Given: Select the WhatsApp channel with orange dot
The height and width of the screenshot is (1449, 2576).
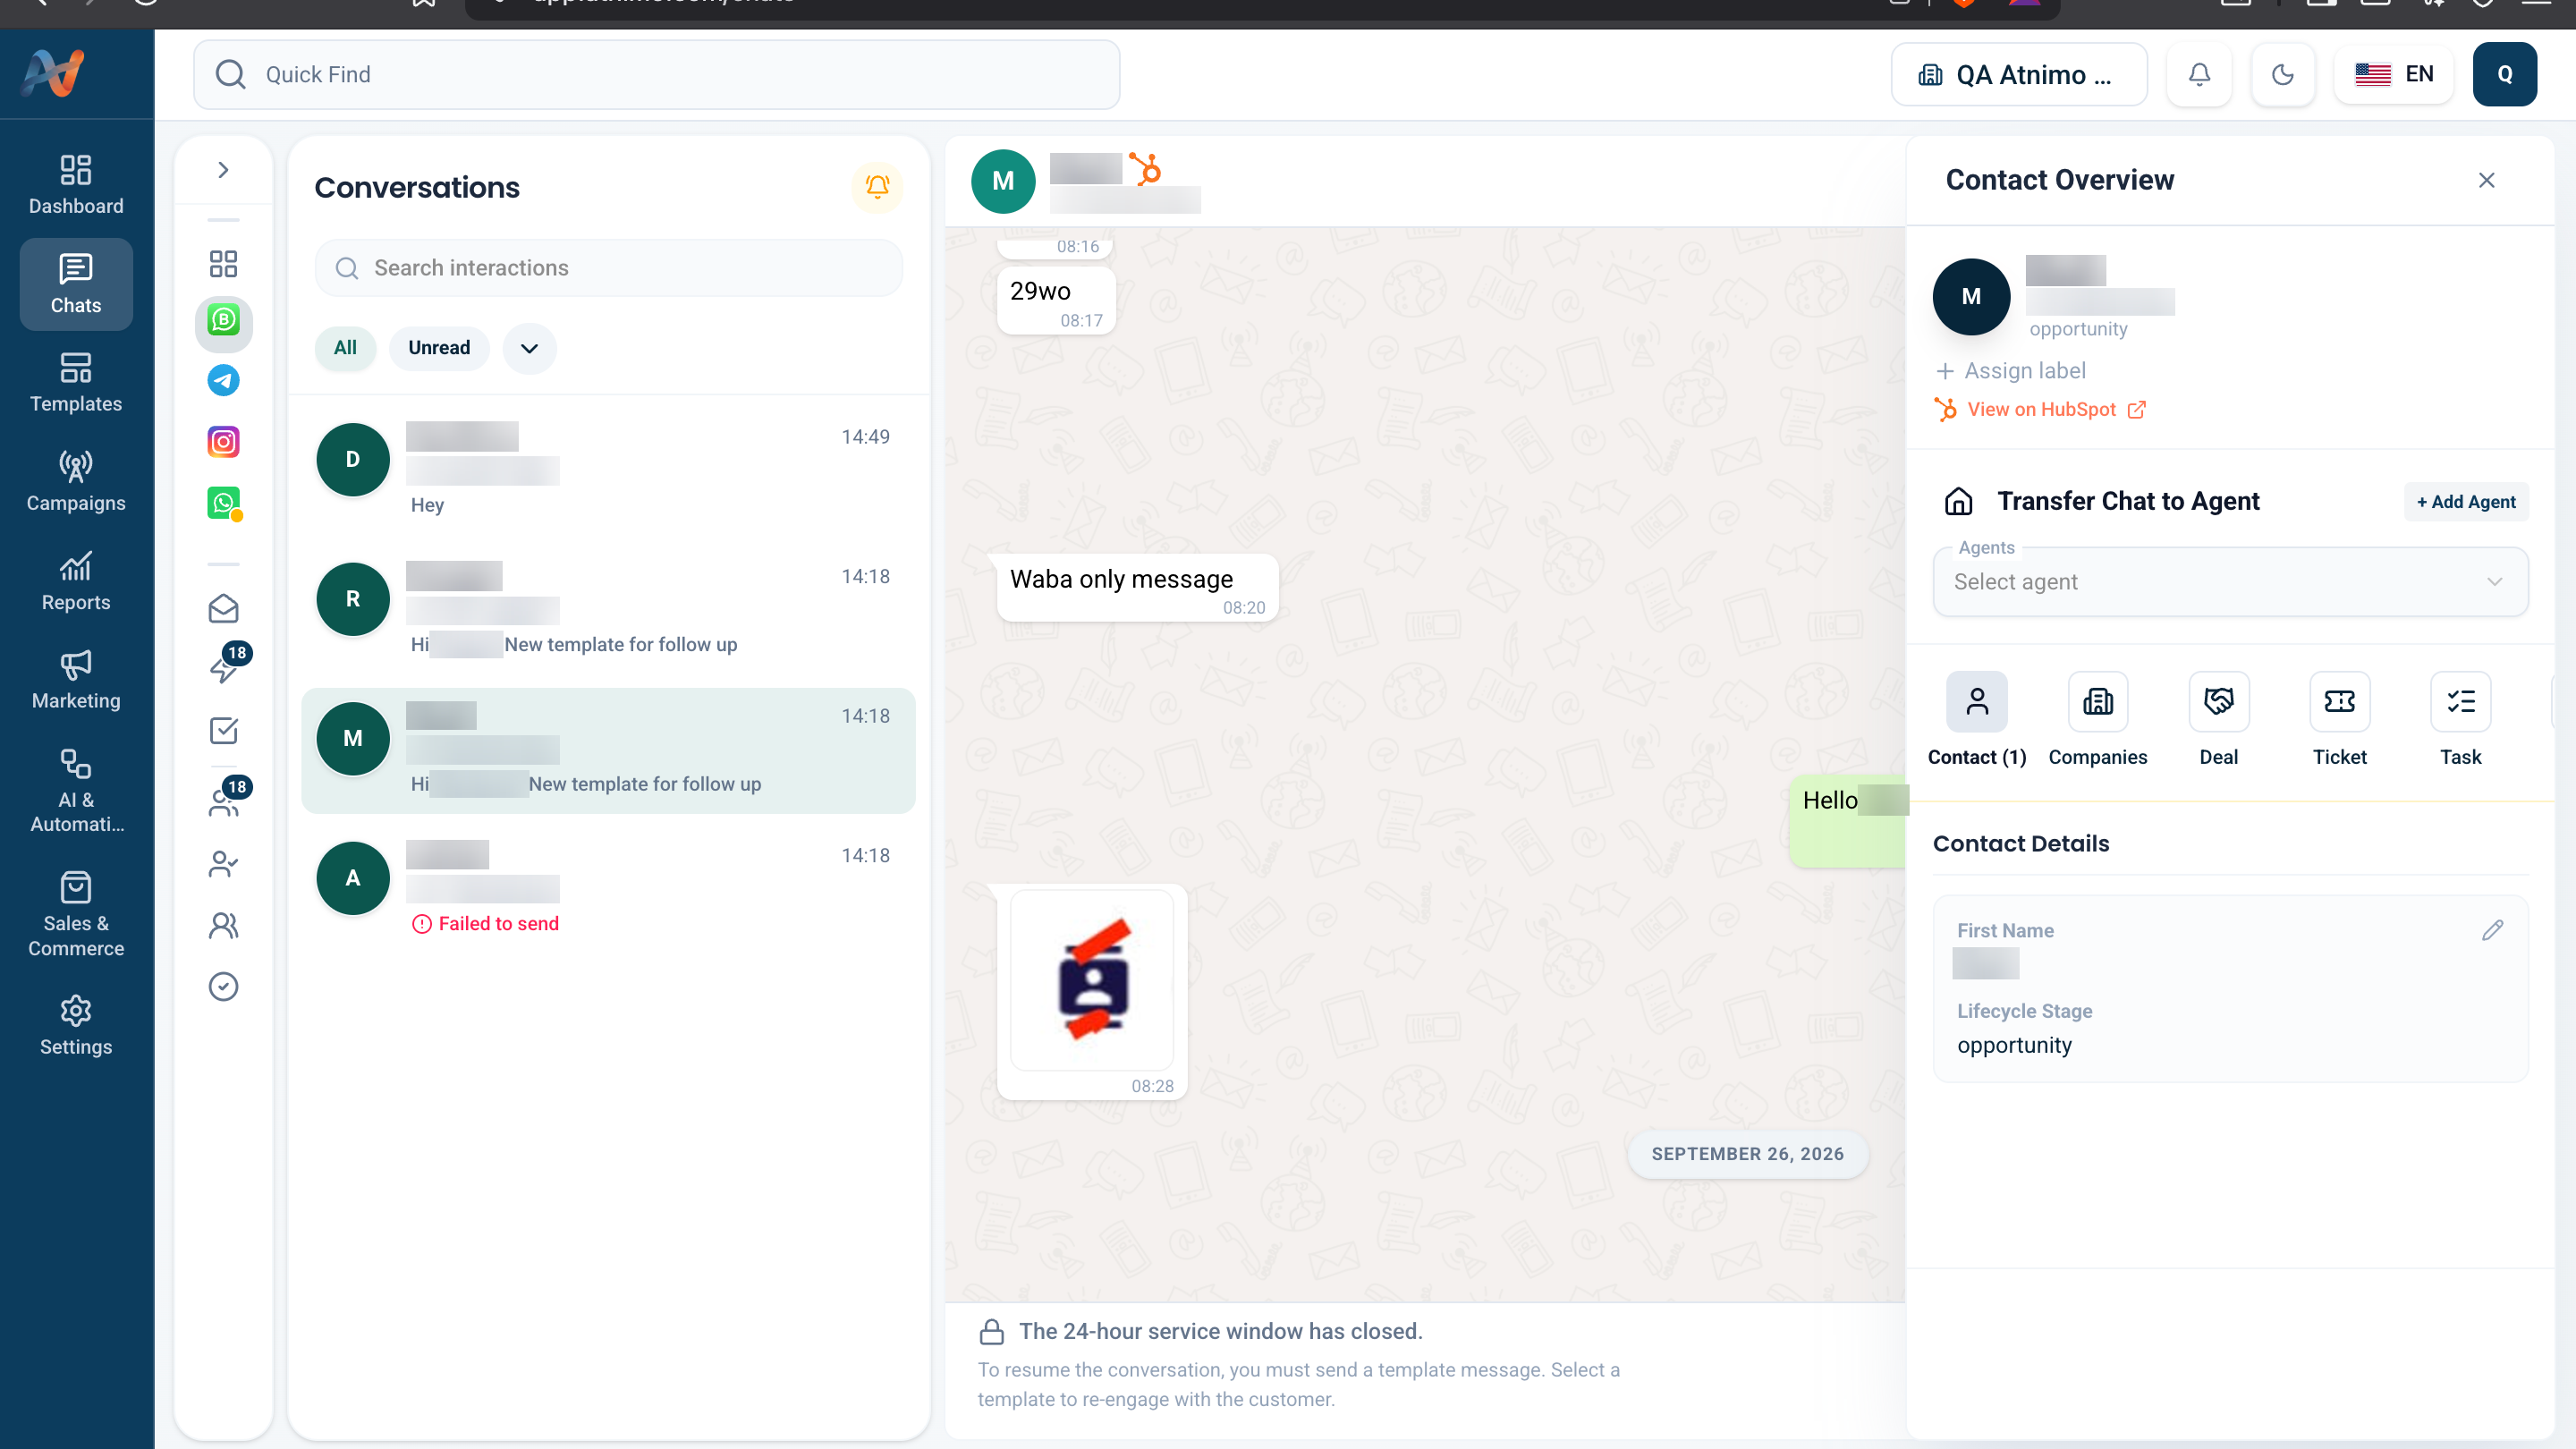Looking at the screenshot, I should tap(224, 503).
